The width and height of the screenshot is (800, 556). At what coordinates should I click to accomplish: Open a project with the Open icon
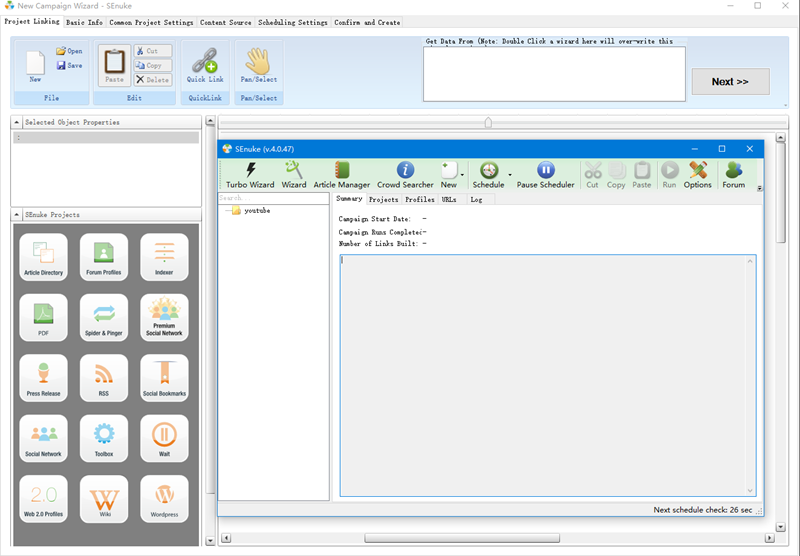[69, 51]
